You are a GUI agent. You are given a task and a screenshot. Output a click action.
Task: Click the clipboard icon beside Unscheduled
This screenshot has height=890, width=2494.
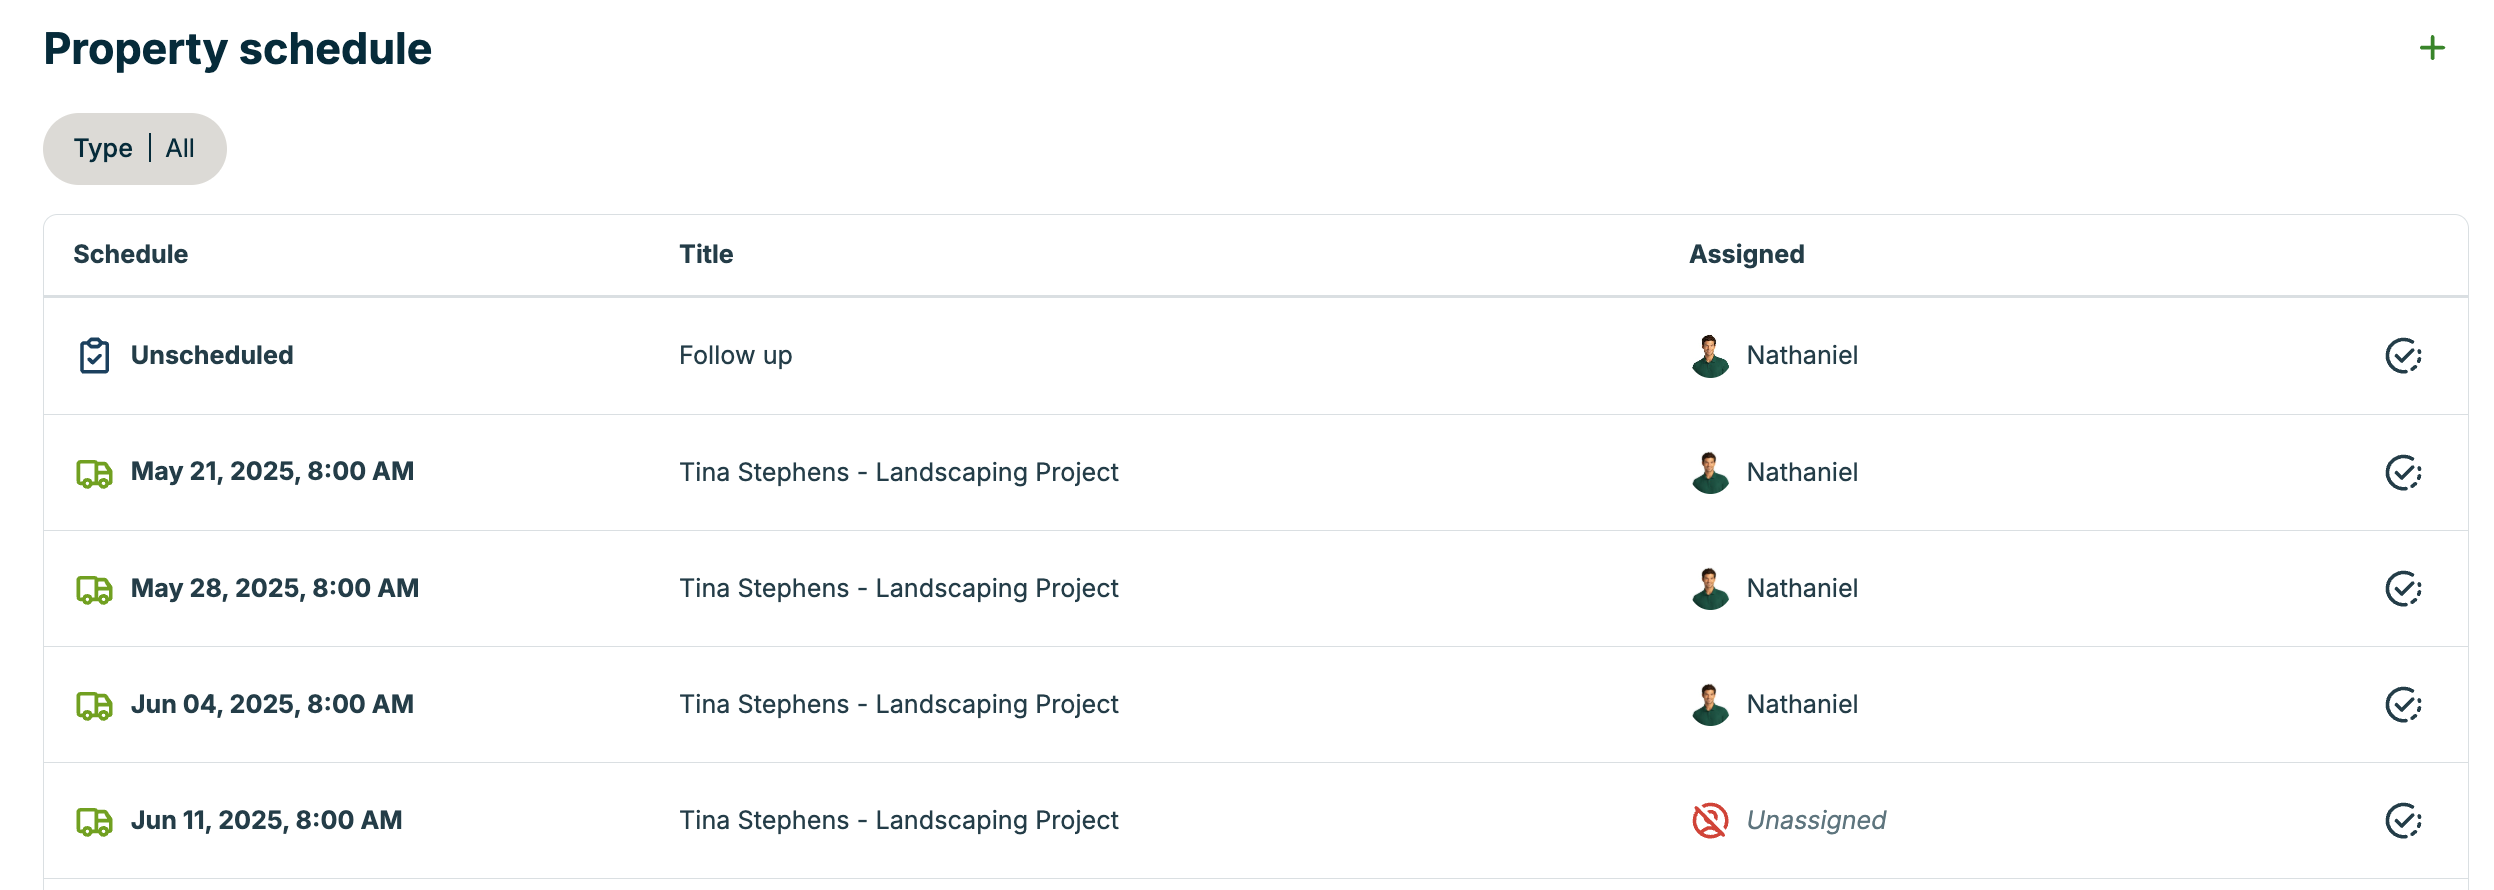93,354
